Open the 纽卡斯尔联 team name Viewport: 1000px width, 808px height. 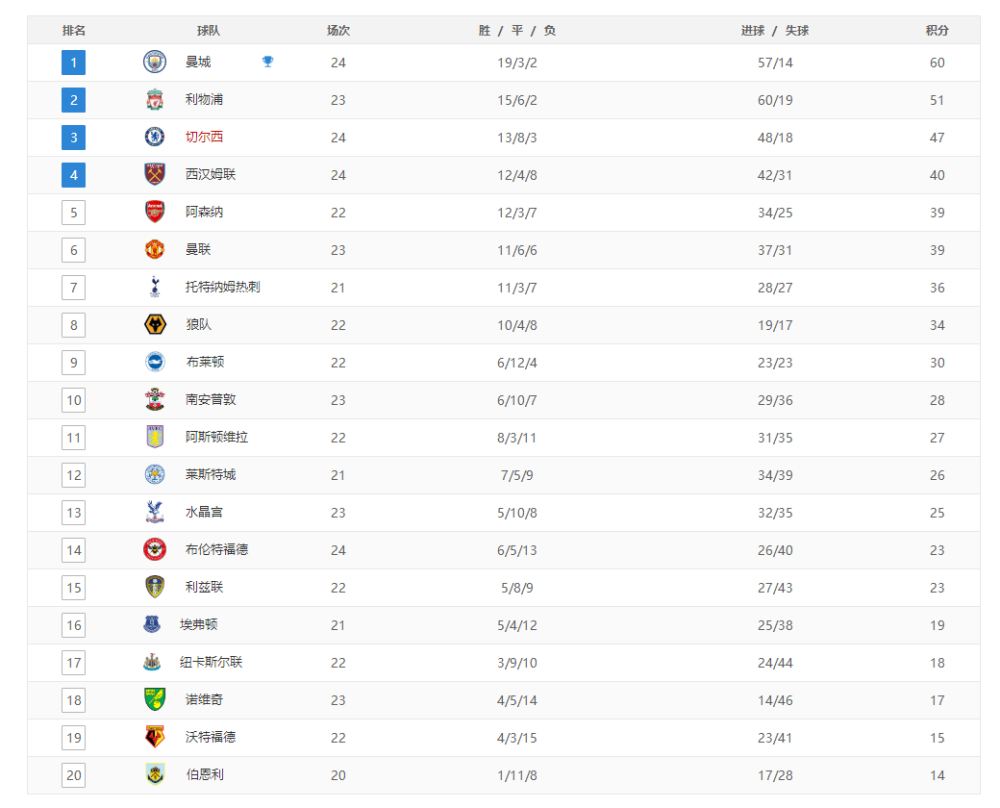click(x=211, y=662)
